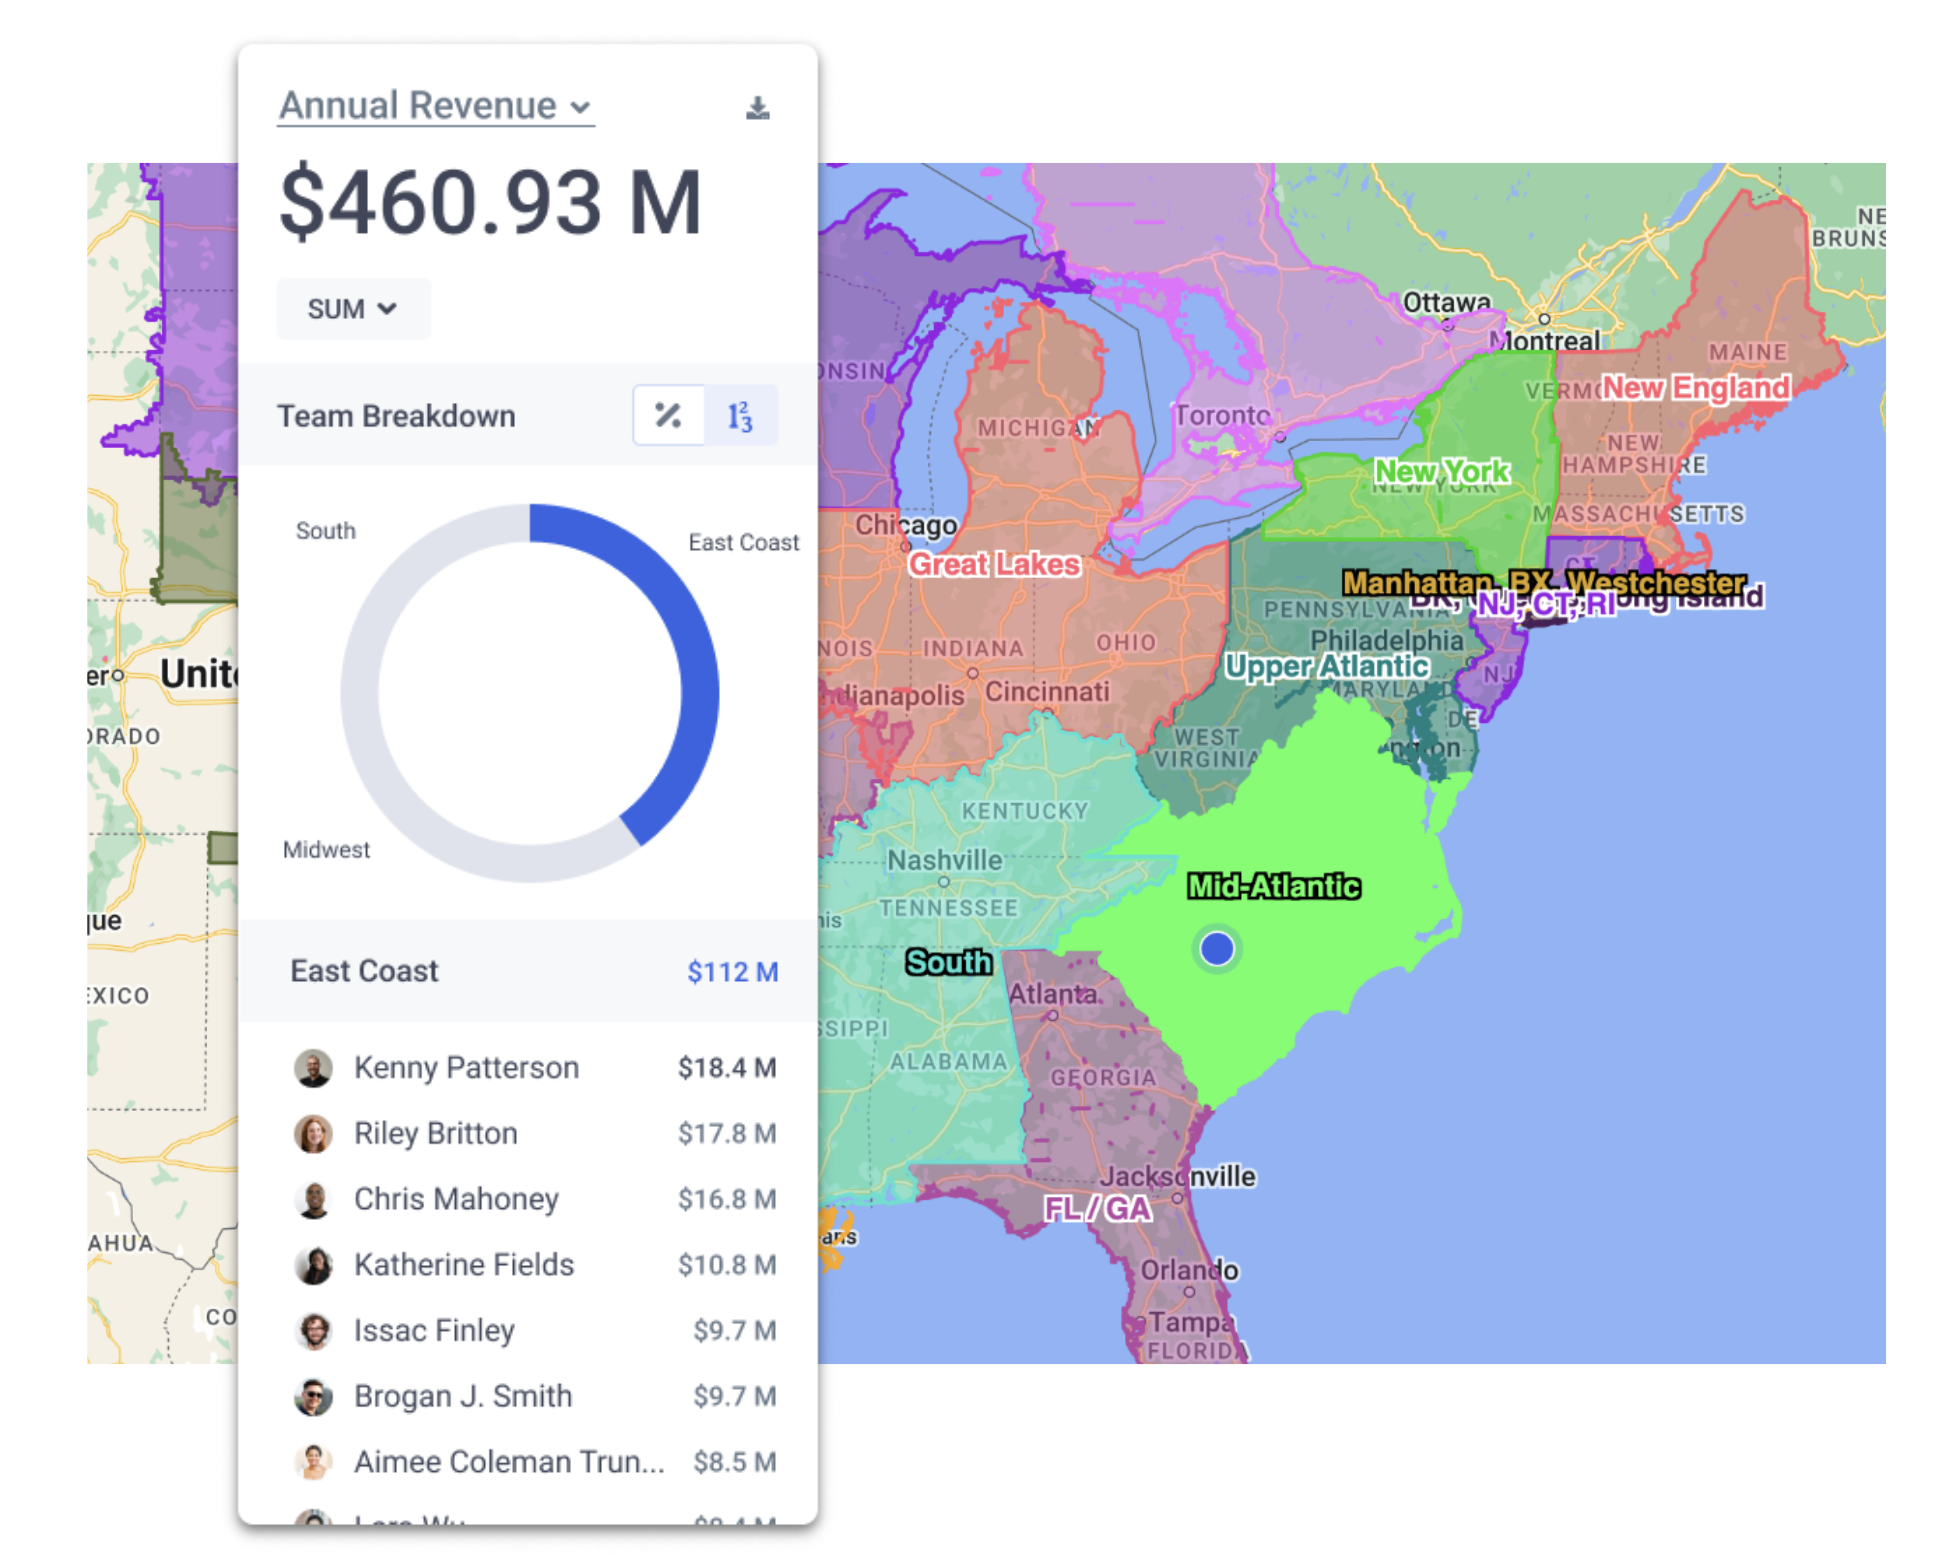Click Katherine Fields' avatar
The width and height of the screenshot is (1940, 1564).
[x=313, y=1265]
